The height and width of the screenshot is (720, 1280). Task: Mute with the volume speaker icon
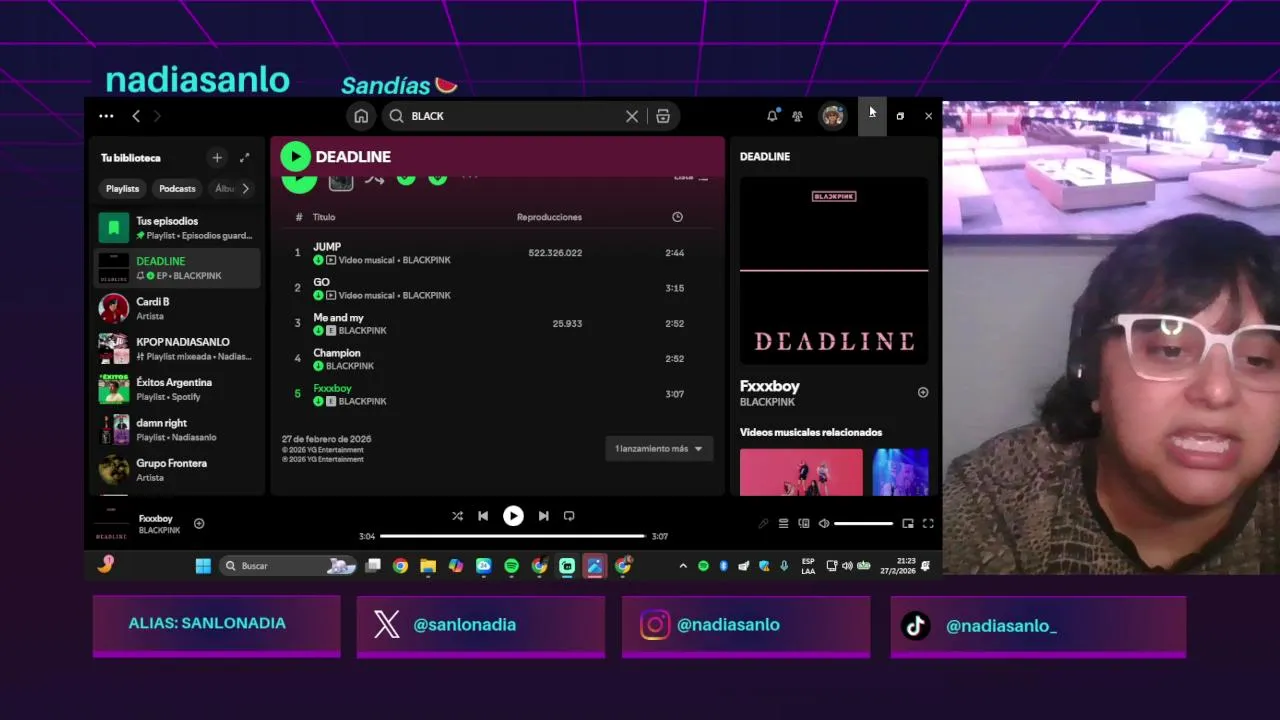[x=824, y=523]
